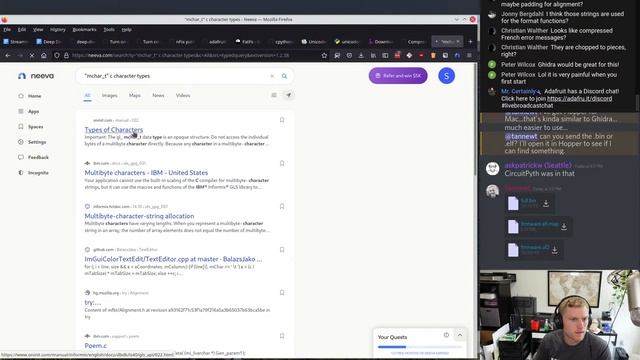Open the Types of Characters link

[x=114, y=130]
